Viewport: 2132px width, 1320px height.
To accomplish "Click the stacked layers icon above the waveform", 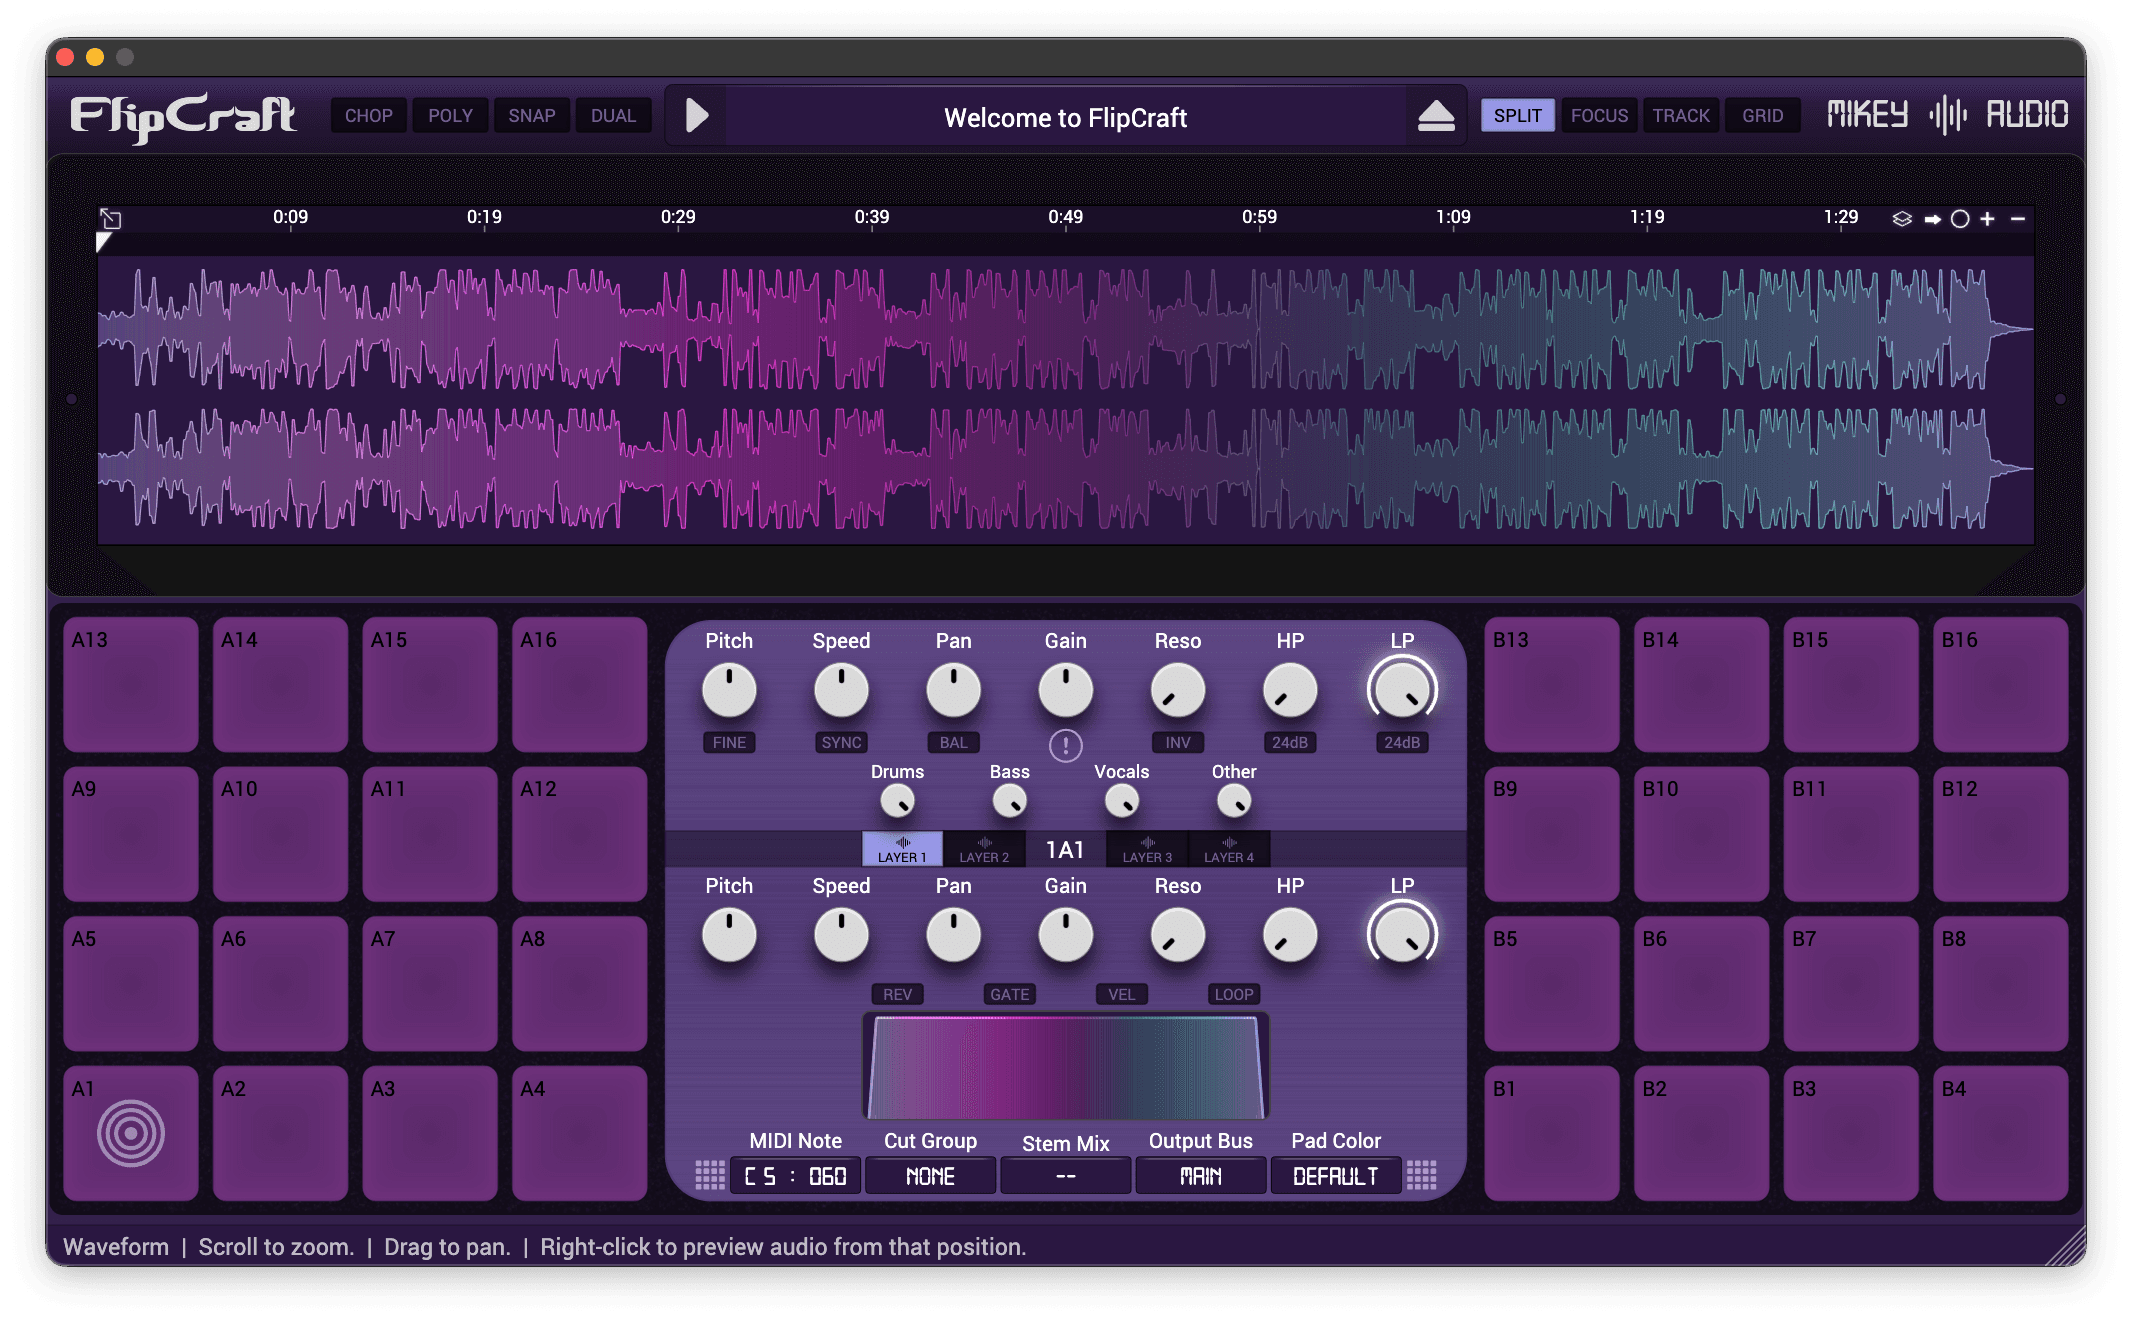I will (1902, 219).
